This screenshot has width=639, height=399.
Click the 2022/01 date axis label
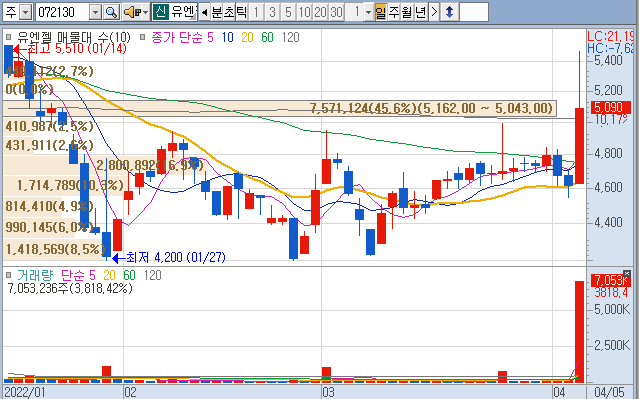[x=25, y=392]
